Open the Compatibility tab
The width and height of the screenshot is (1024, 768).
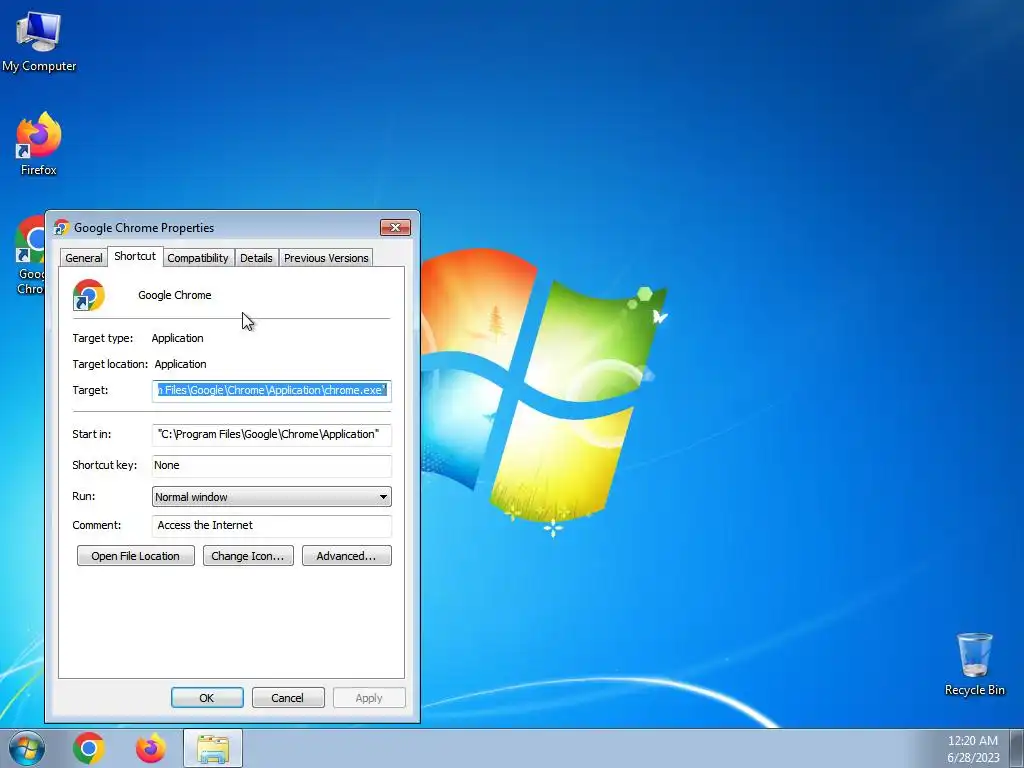pyautogui.click(x=198, y=258)
